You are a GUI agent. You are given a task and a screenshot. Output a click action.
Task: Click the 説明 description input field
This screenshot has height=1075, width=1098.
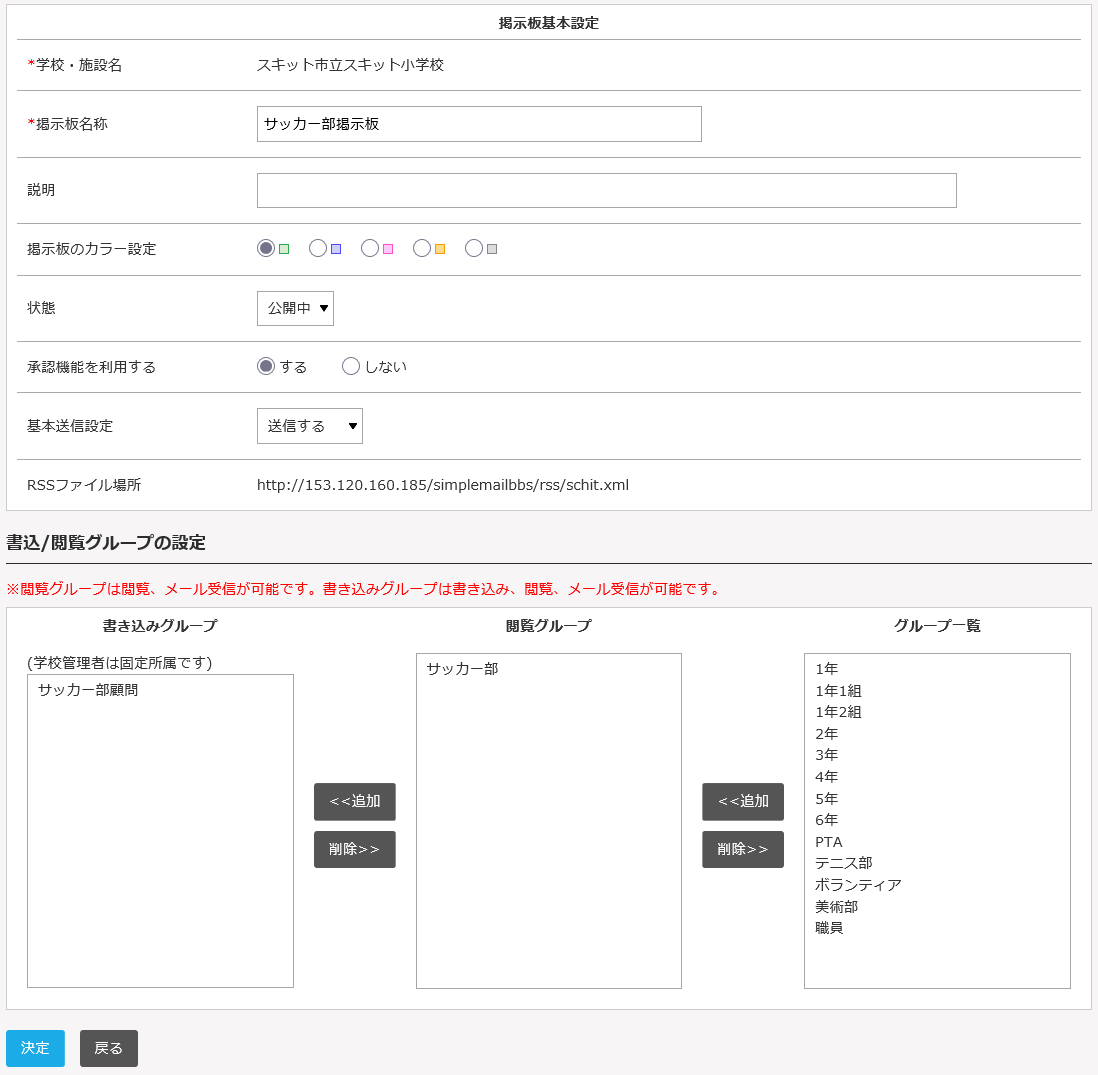[x=606, y=190]
